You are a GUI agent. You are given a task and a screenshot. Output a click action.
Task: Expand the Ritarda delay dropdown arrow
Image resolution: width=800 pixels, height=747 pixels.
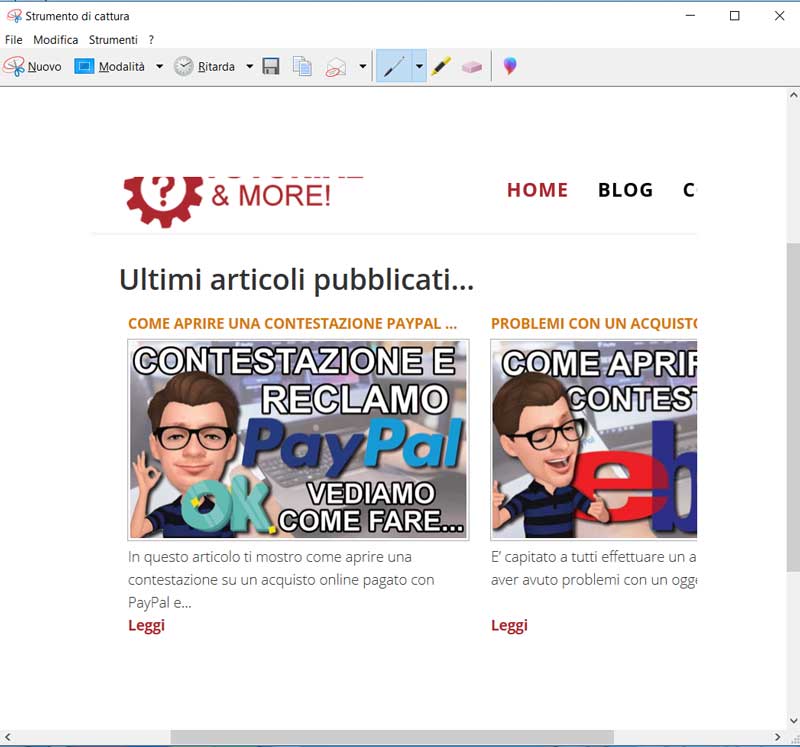pos(249,66)
